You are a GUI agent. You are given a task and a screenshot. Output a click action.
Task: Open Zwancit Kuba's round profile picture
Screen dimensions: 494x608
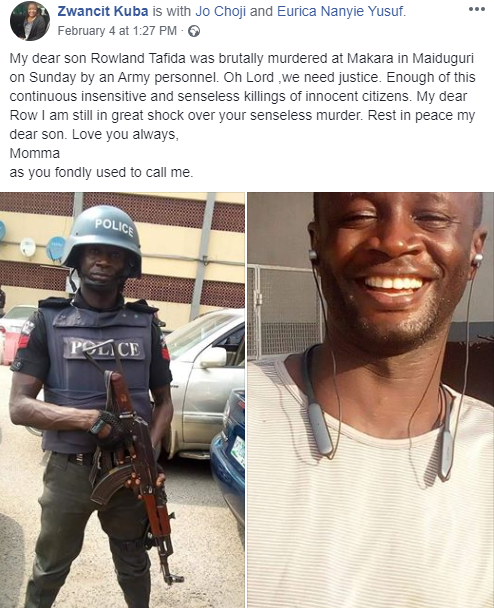tap(30, 21)
